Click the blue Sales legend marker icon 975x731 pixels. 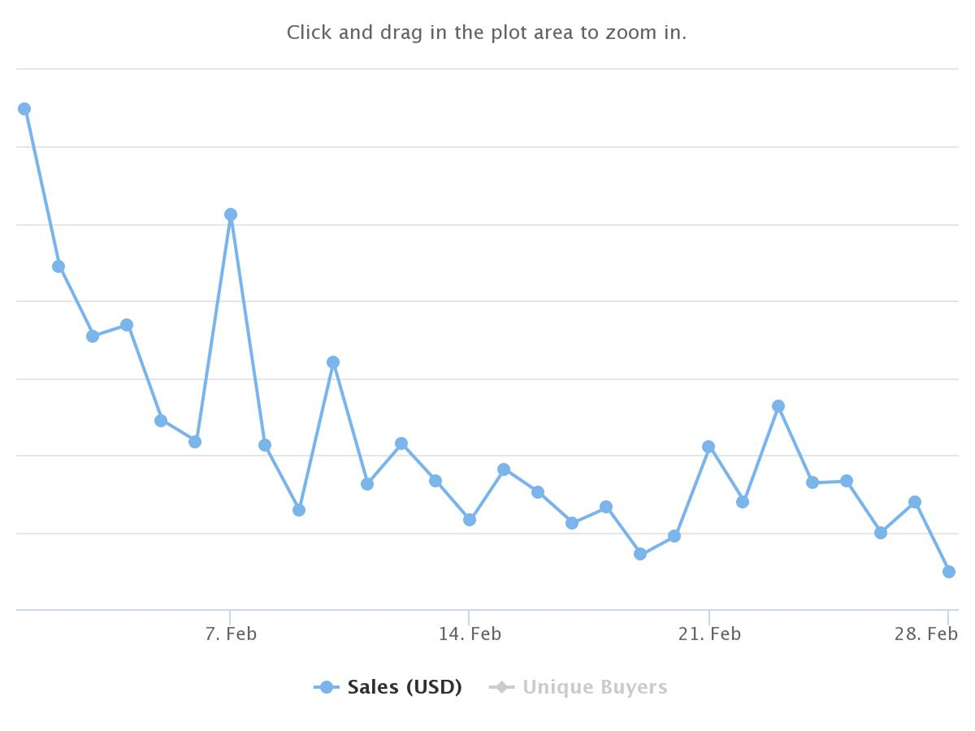click(x=326, y=687)
